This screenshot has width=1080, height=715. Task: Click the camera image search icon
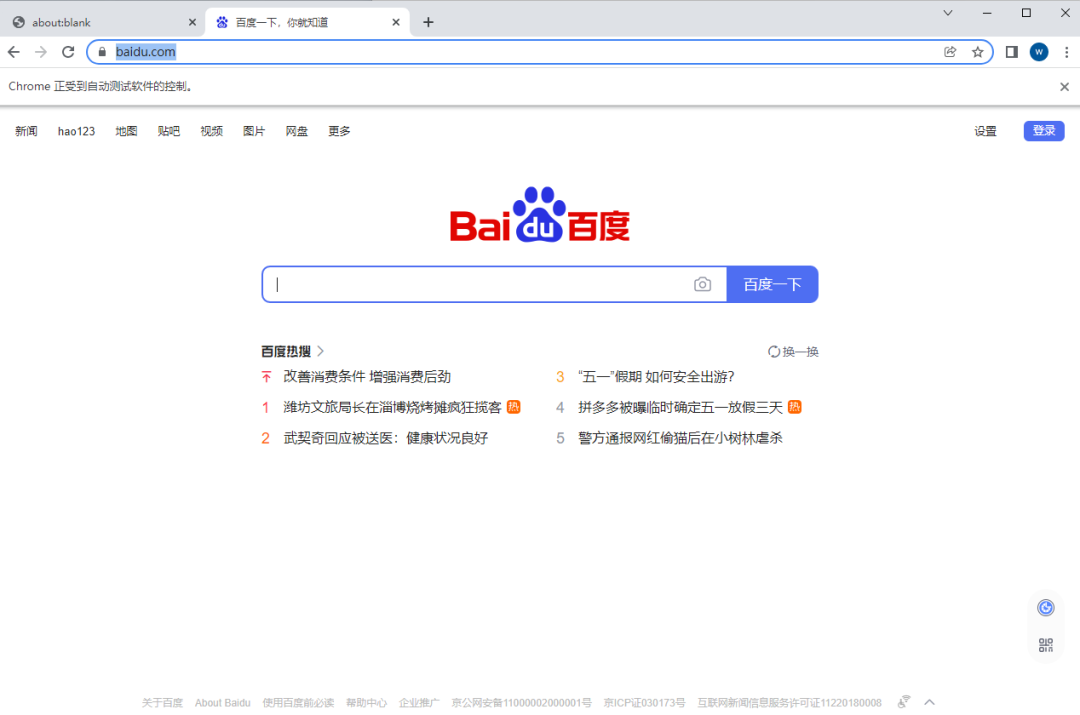[702, 284]
